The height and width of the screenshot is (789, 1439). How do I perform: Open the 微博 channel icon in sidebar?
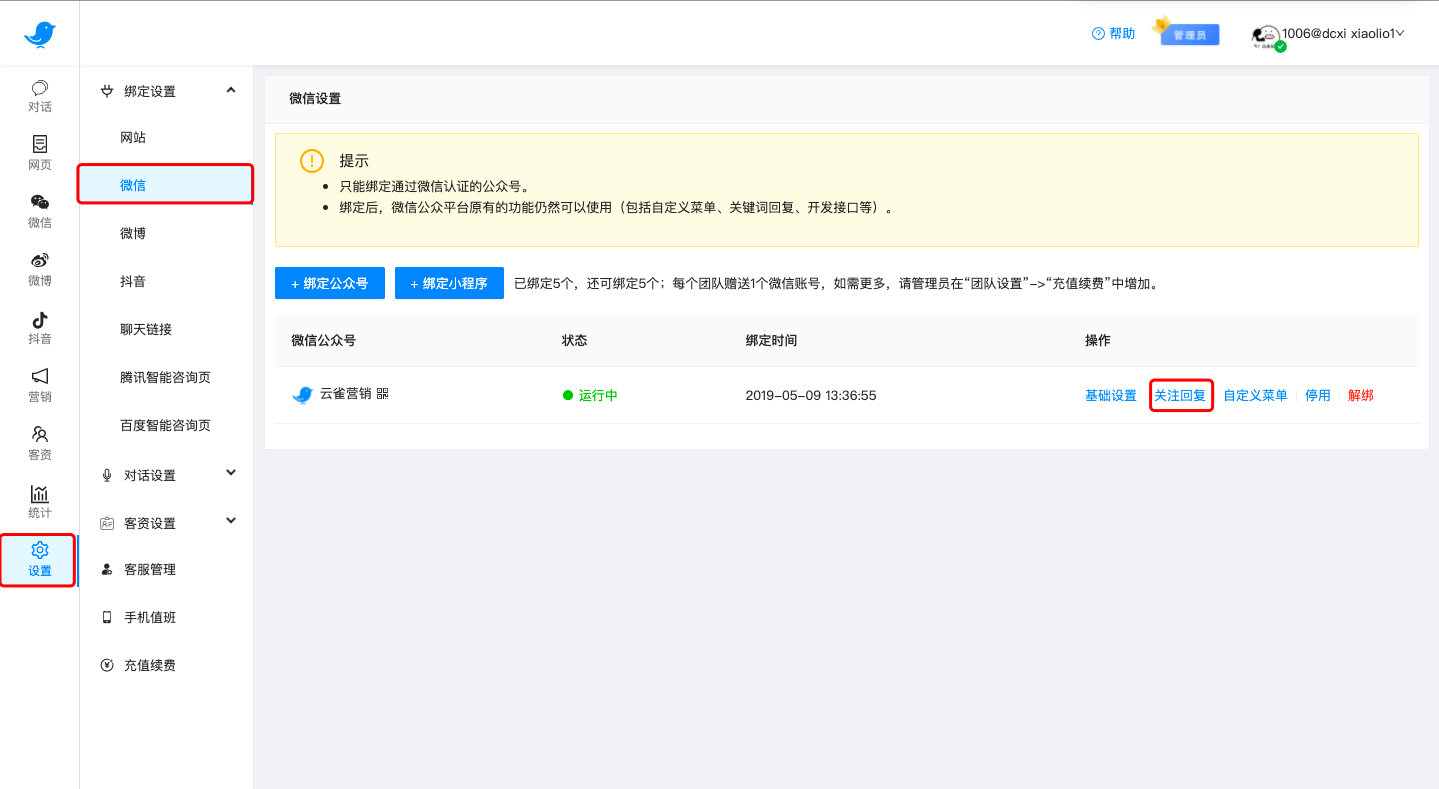coord(39,270)
